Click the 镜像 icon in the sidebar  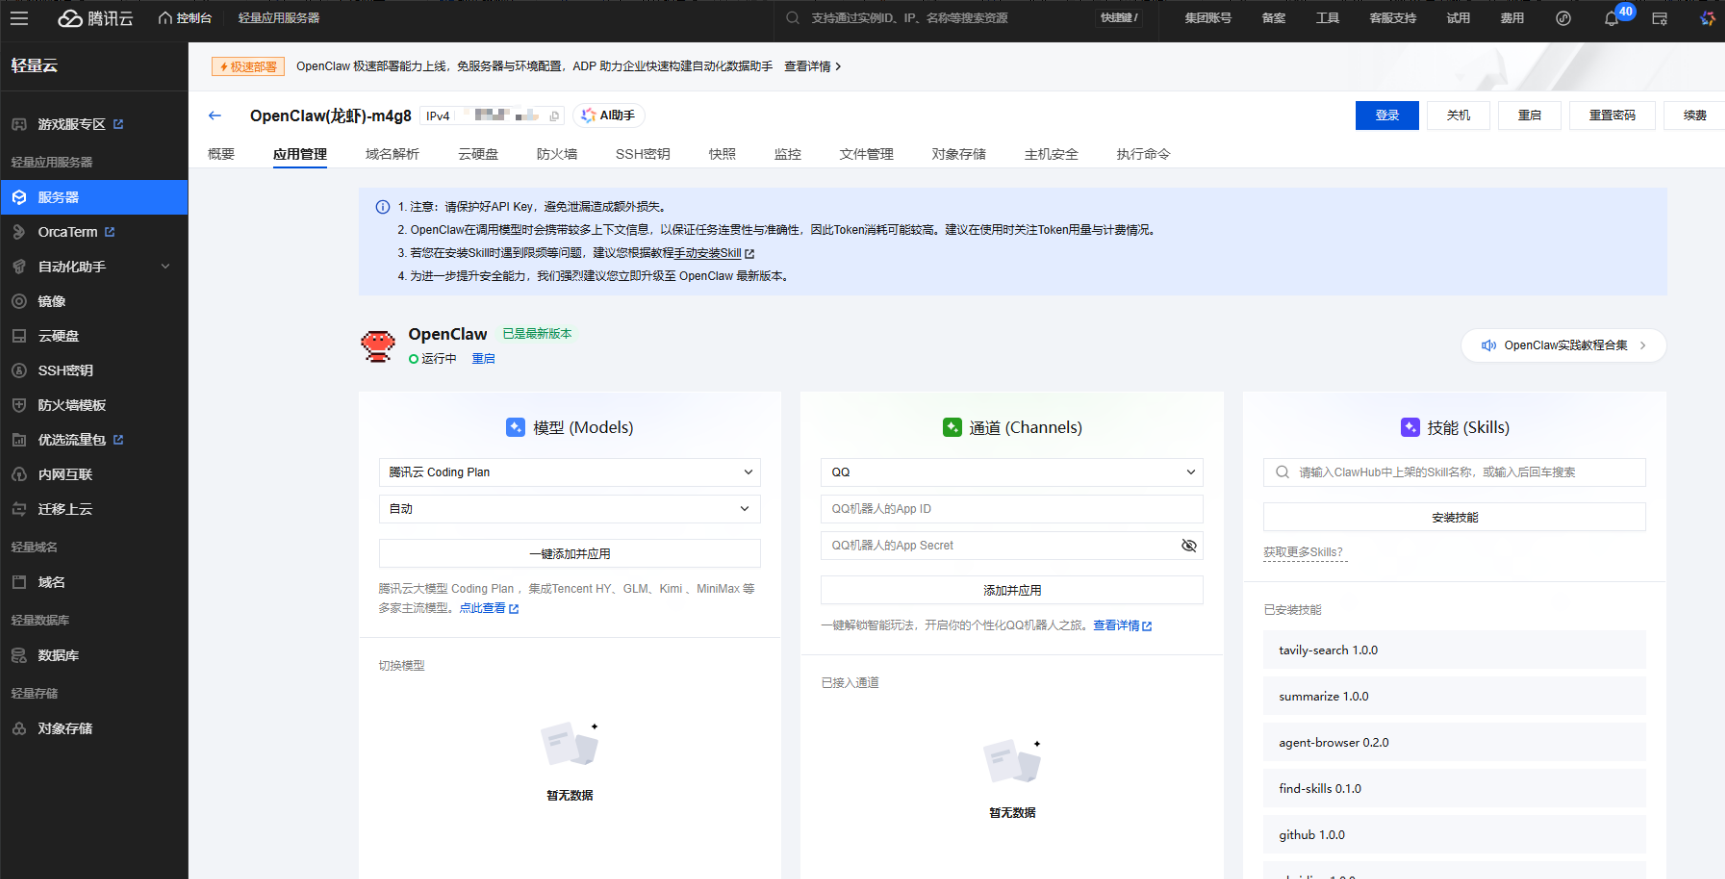click(19, 301)
